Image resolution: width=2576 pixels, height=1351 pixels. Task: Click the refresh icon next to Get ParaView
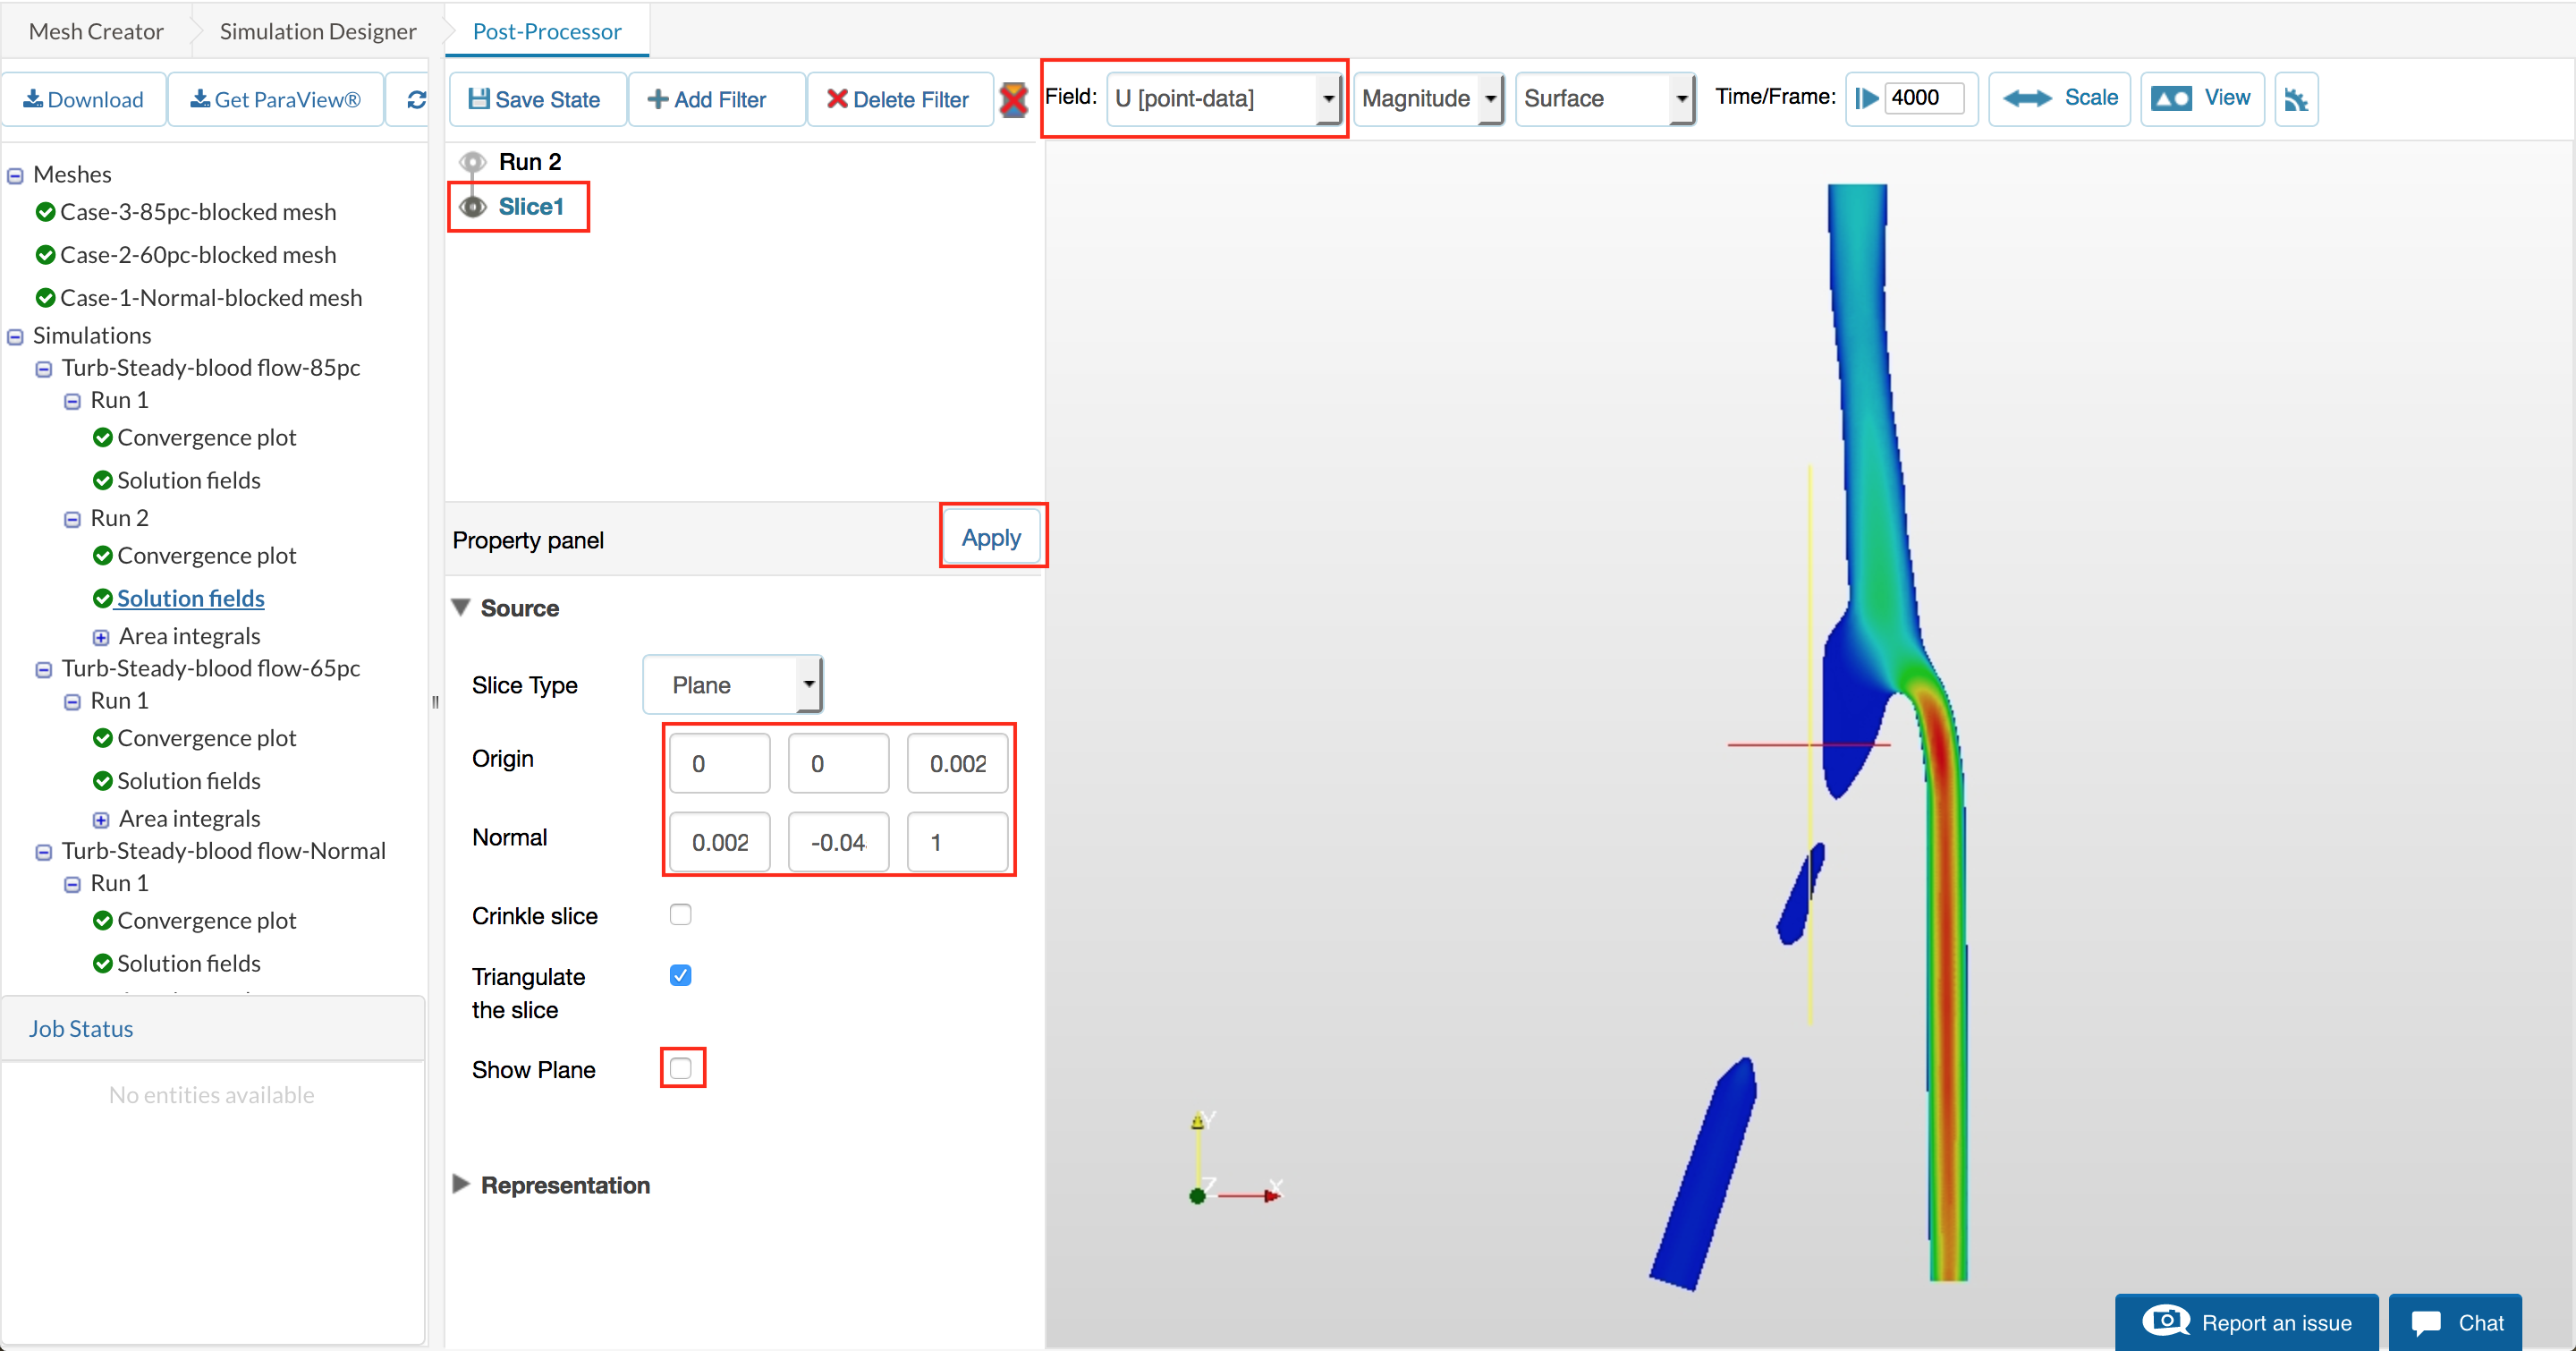click(x=416, y=99)
